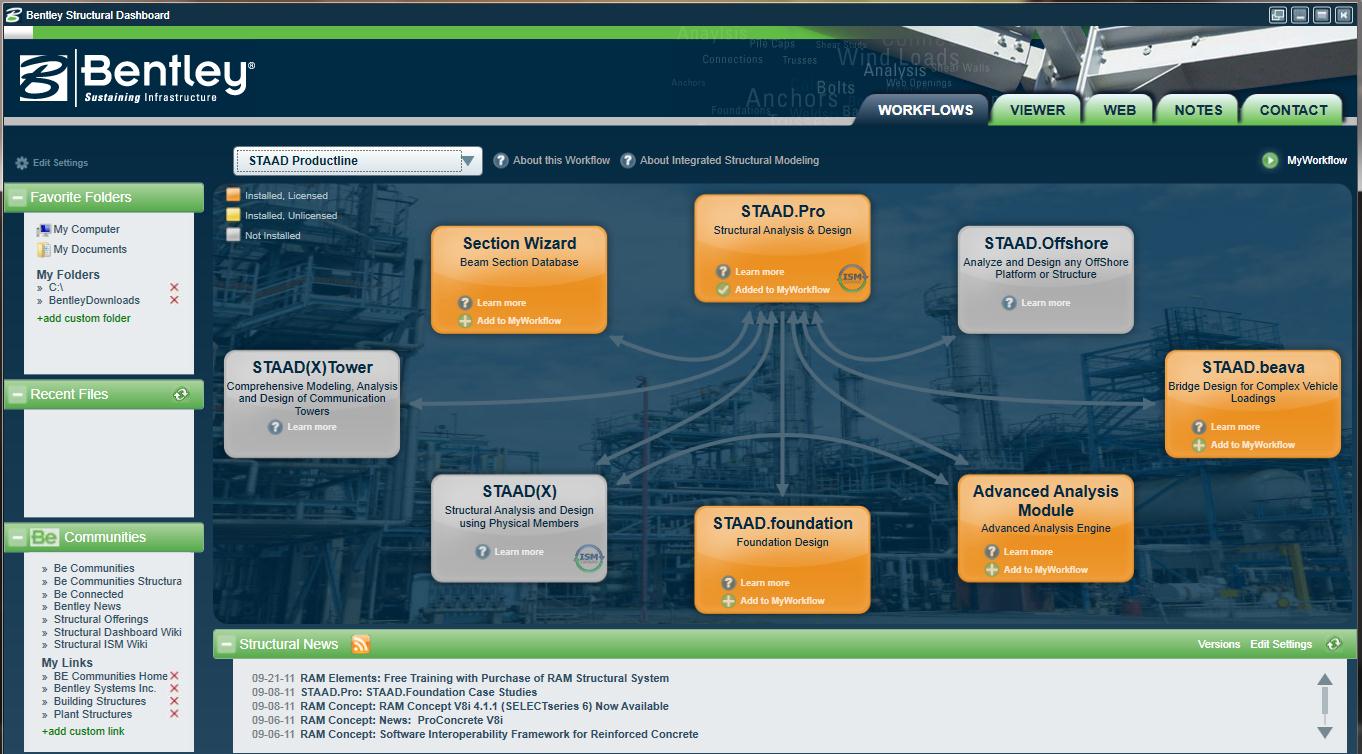Viewport: 1362px width, 754px height.
Task: Click the My Documents folder icon
Action: coord(44,250)
